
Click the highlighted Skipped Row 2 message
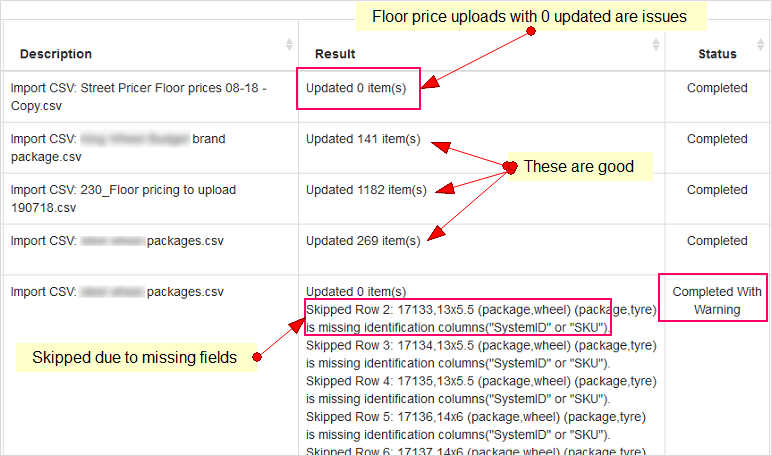469,318
